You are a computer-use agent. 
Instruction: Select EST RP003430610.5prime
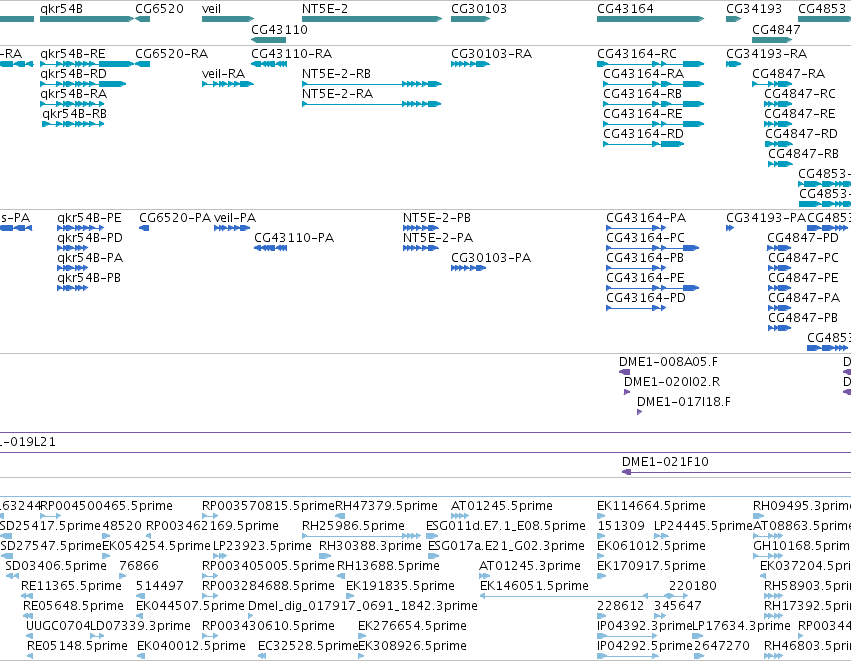268,626
